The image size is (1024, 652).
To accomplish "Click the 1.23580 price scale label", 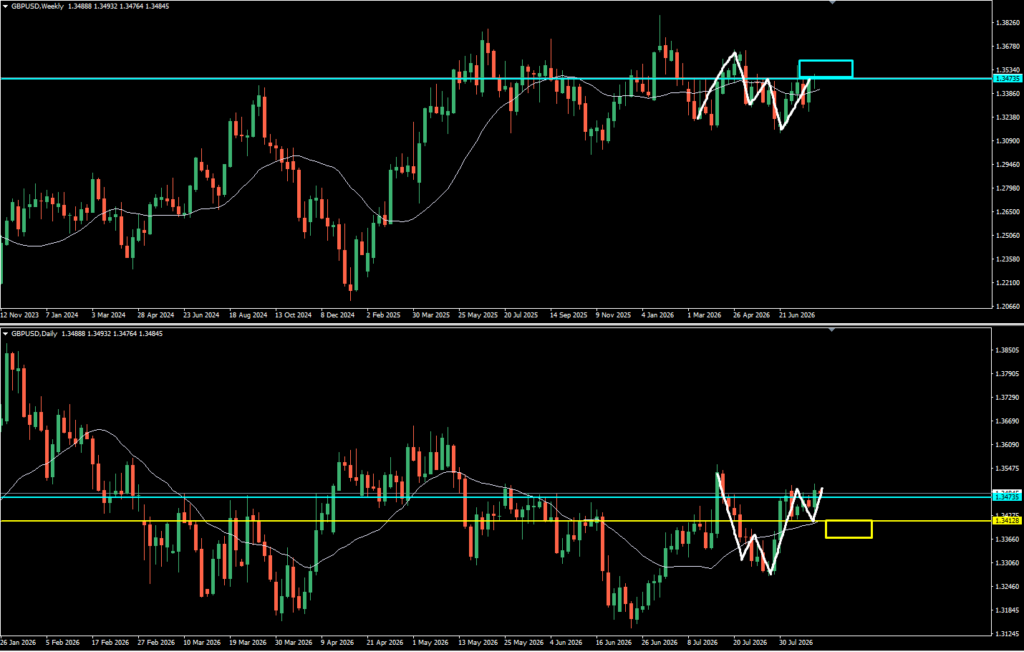I will (1008, 259).
